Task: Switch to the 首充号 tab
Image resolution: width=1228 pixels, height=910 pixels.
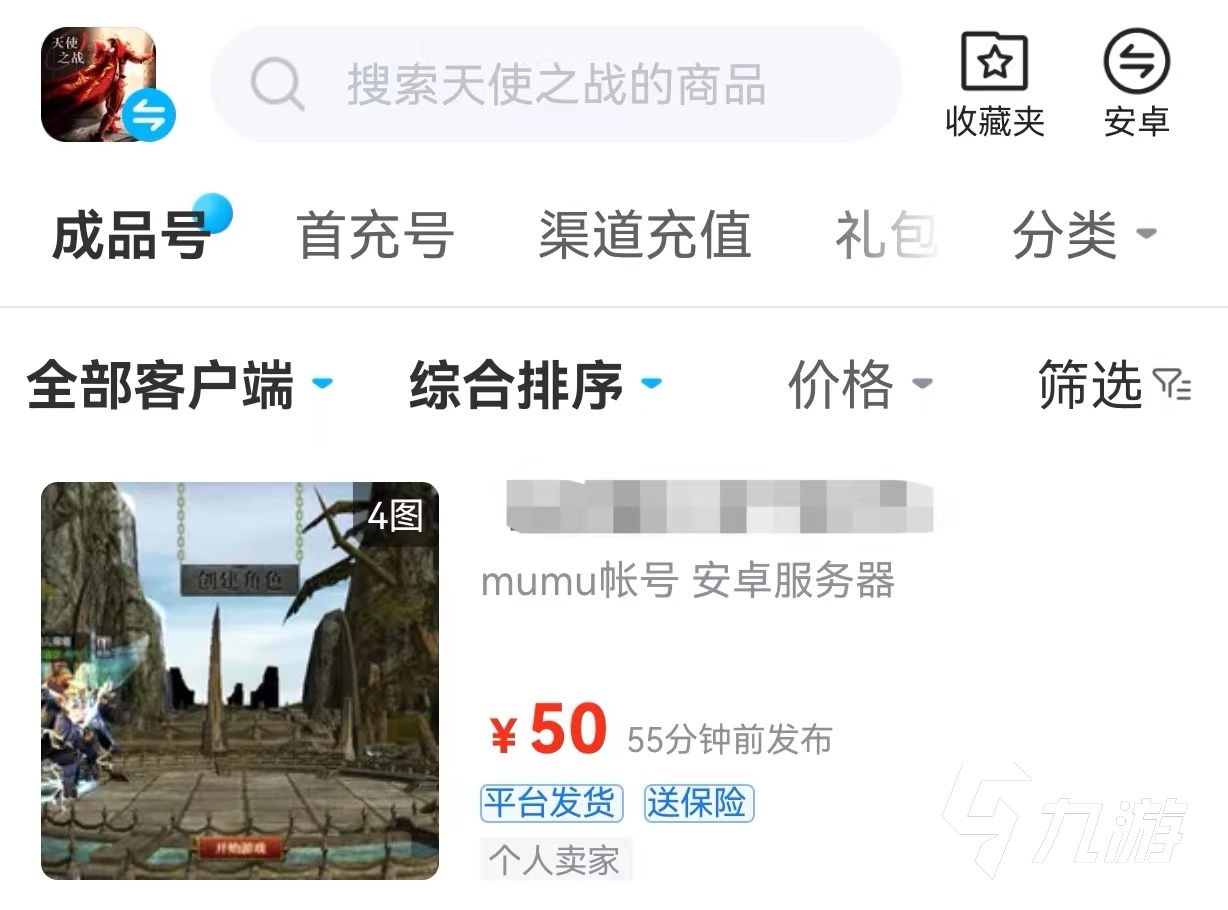Action: pos(376,237)
